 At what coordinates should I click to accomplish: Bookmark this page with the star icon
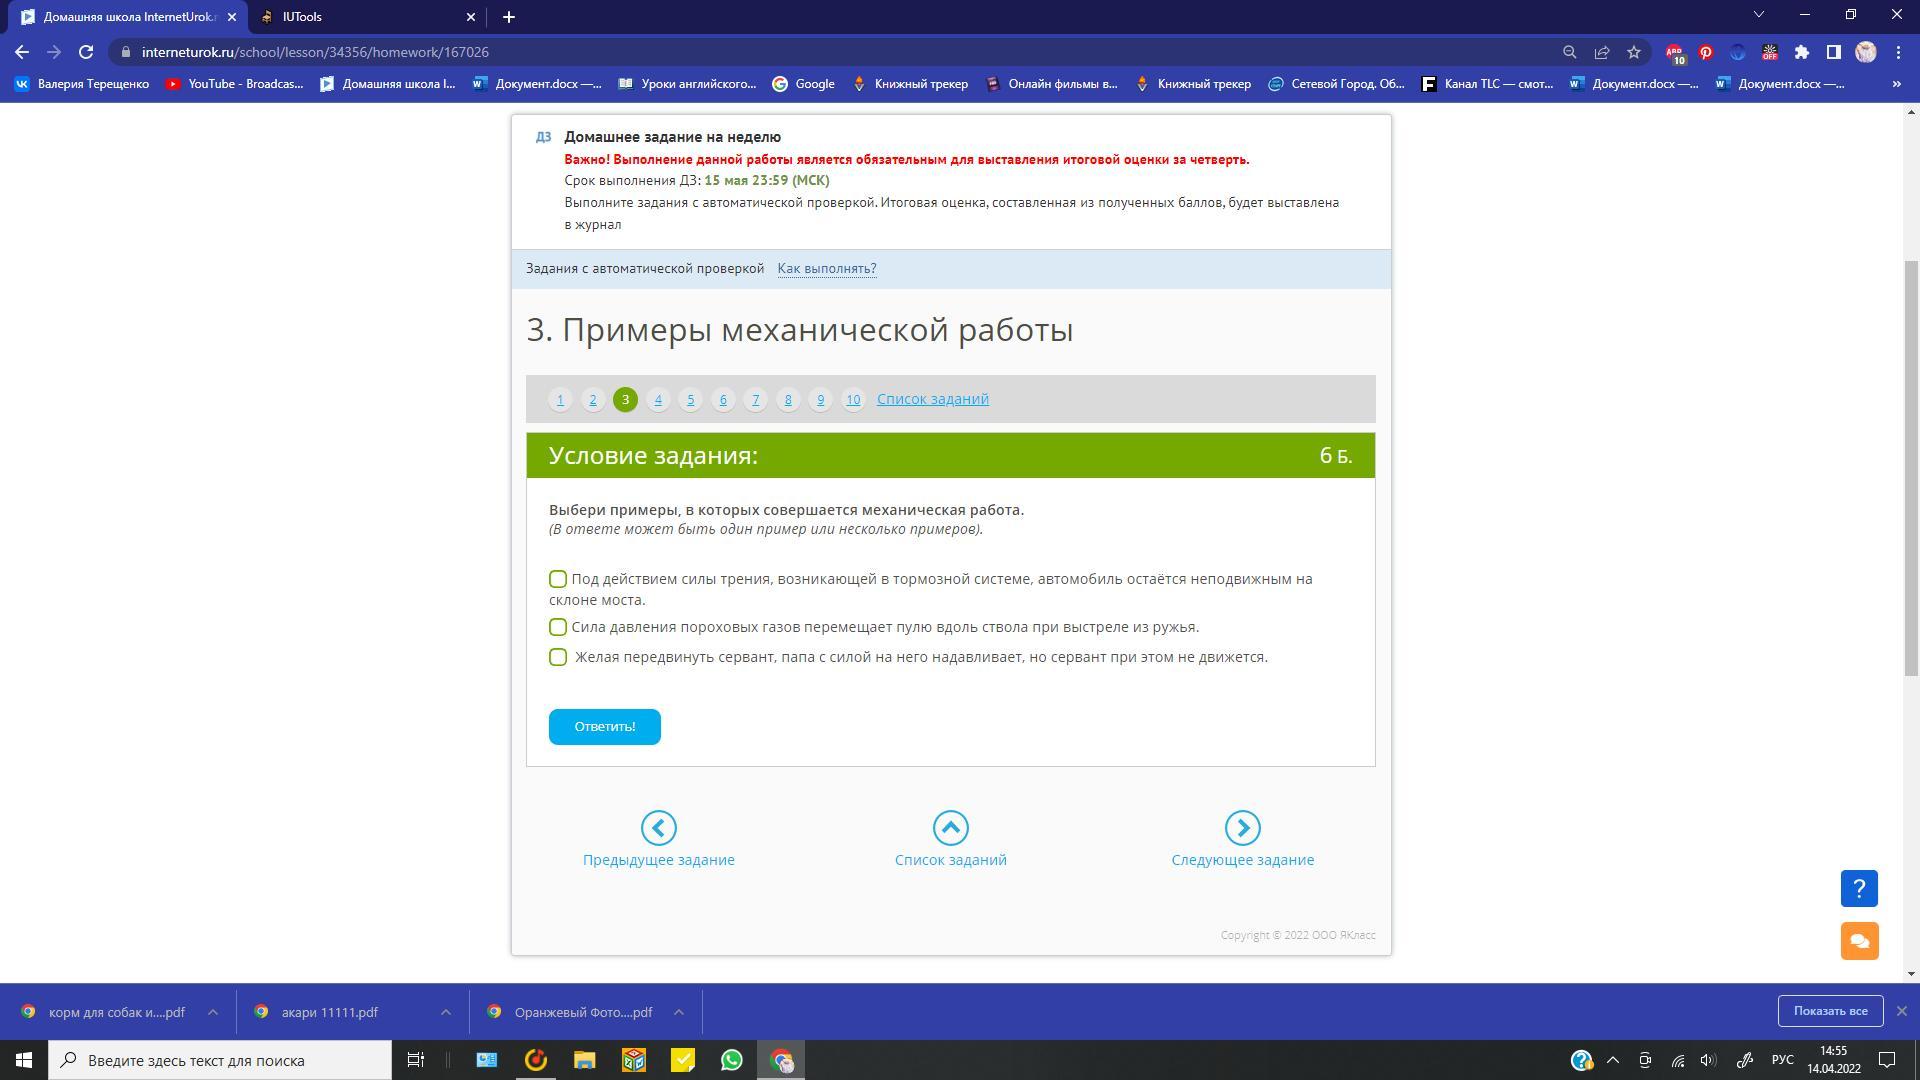[x=1634, y=52]
